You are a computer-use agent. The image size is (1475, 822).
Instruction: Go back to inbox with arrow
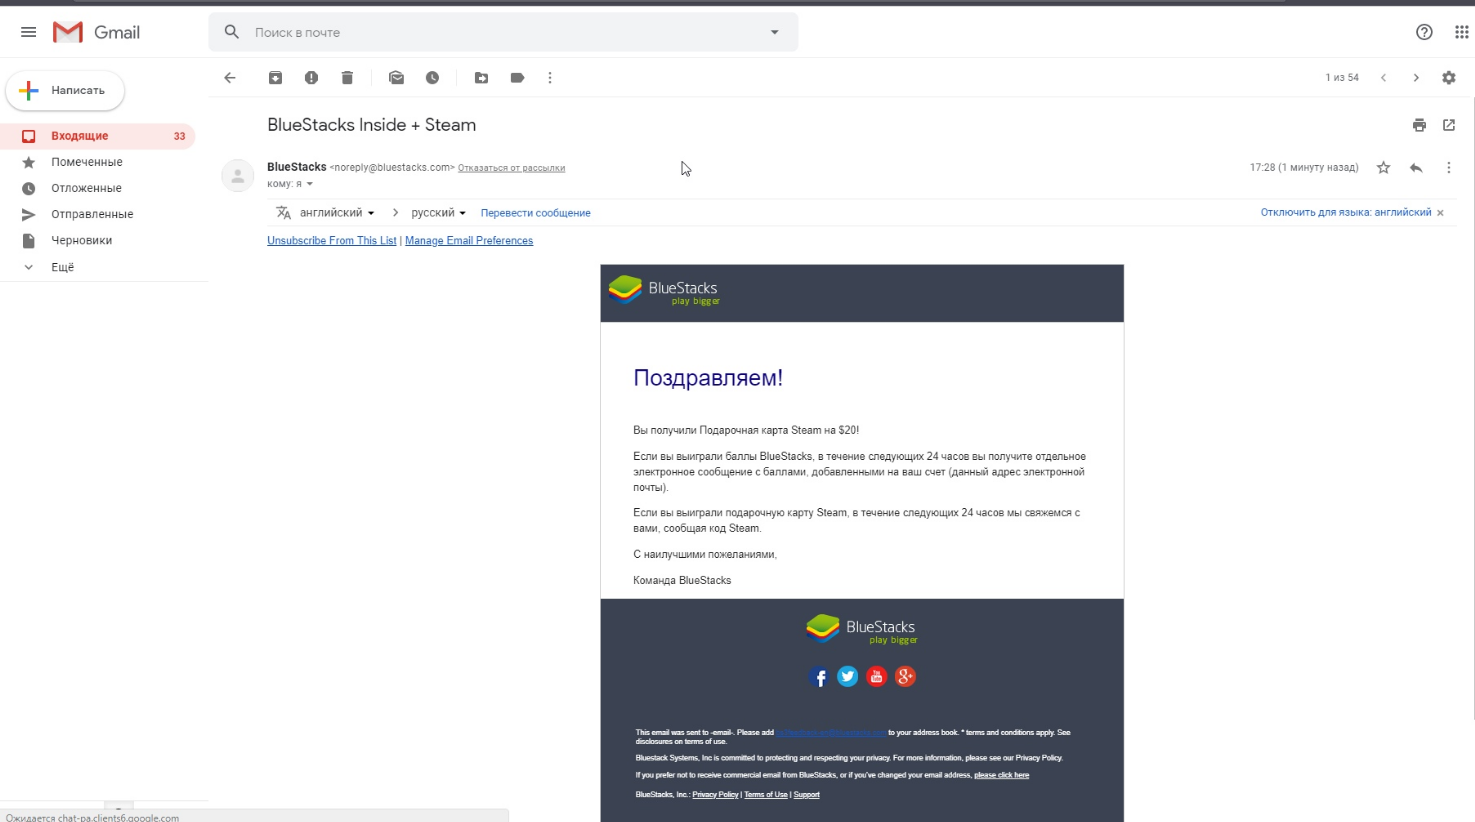coord(230,78)
